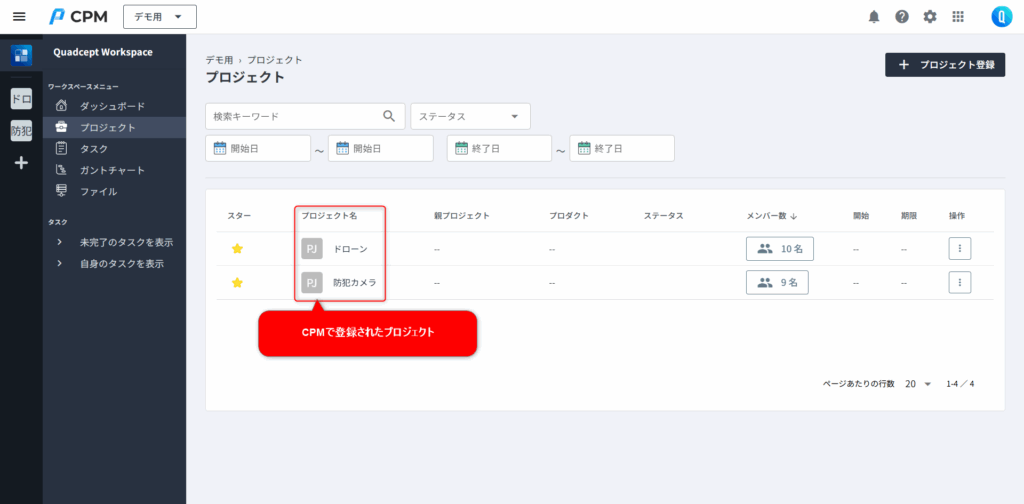This screenshot has width=1024, height=504.
Task: Click the notifications bell icon
Action: [874, 17]
